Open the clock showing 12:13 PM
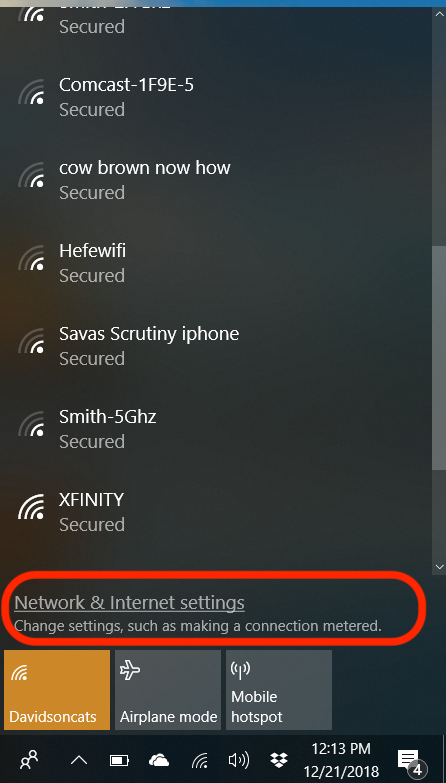Screen dimensions: 446x783 (x=342, y=761)
